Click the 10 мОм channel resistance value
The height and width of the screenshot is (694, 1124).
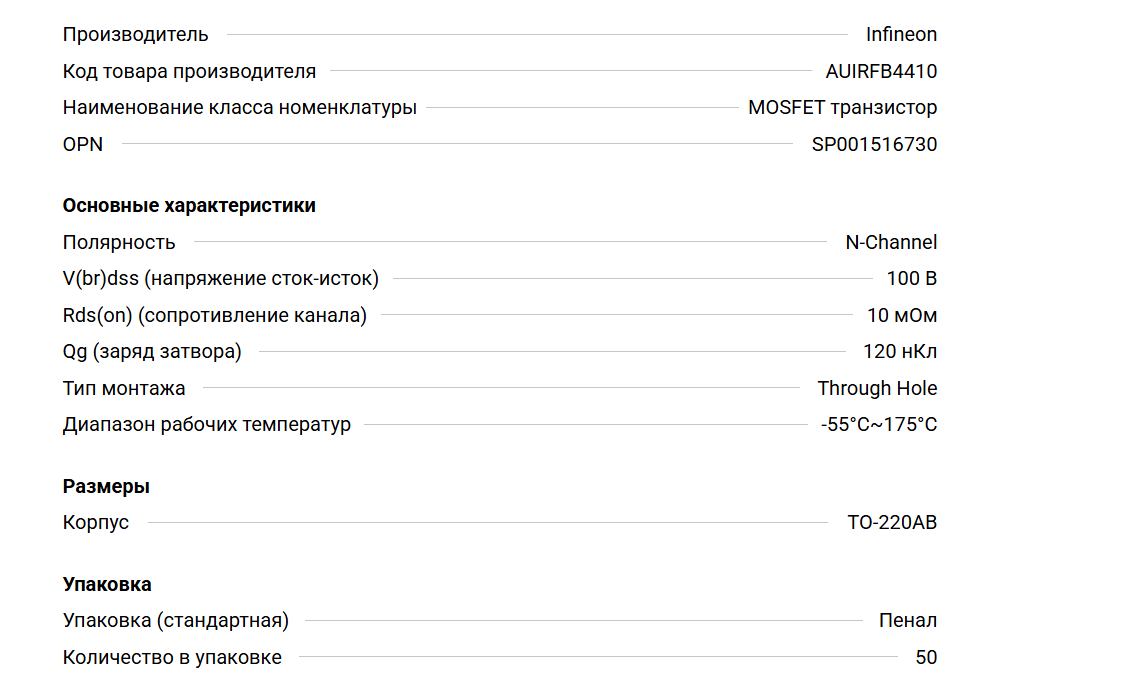tap(901, 316)
